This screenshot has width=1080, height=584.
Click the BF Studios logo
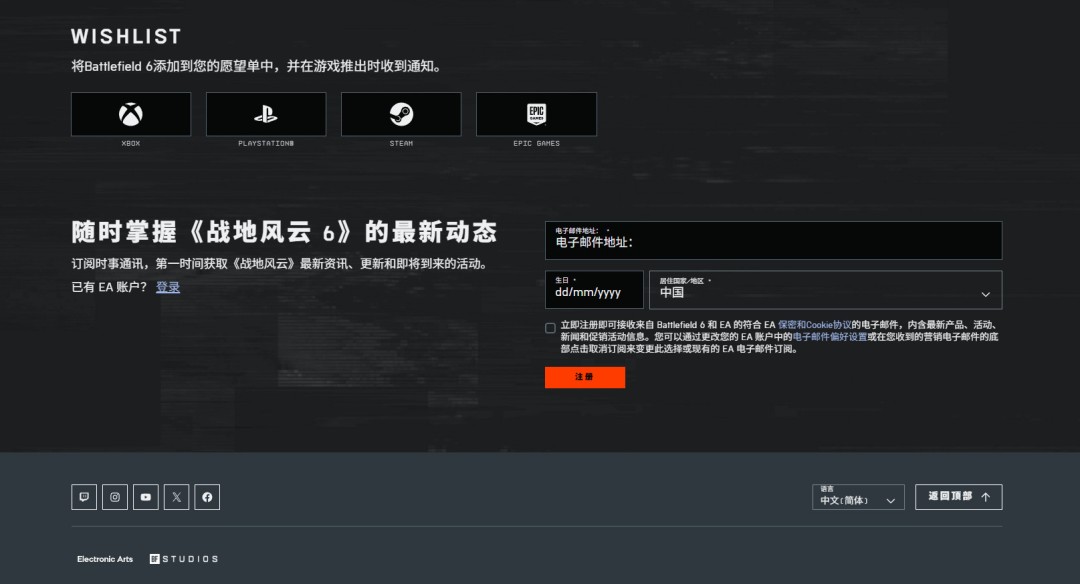(x=185, y=559)
